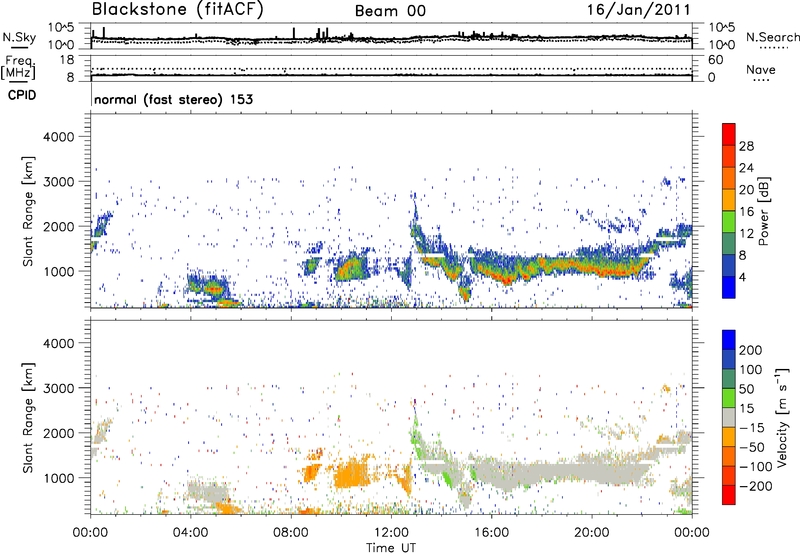This screenshot has height=554, width=800.
Task: Click the "Power [dB]" colorbar title
Action: pos(763,211)
